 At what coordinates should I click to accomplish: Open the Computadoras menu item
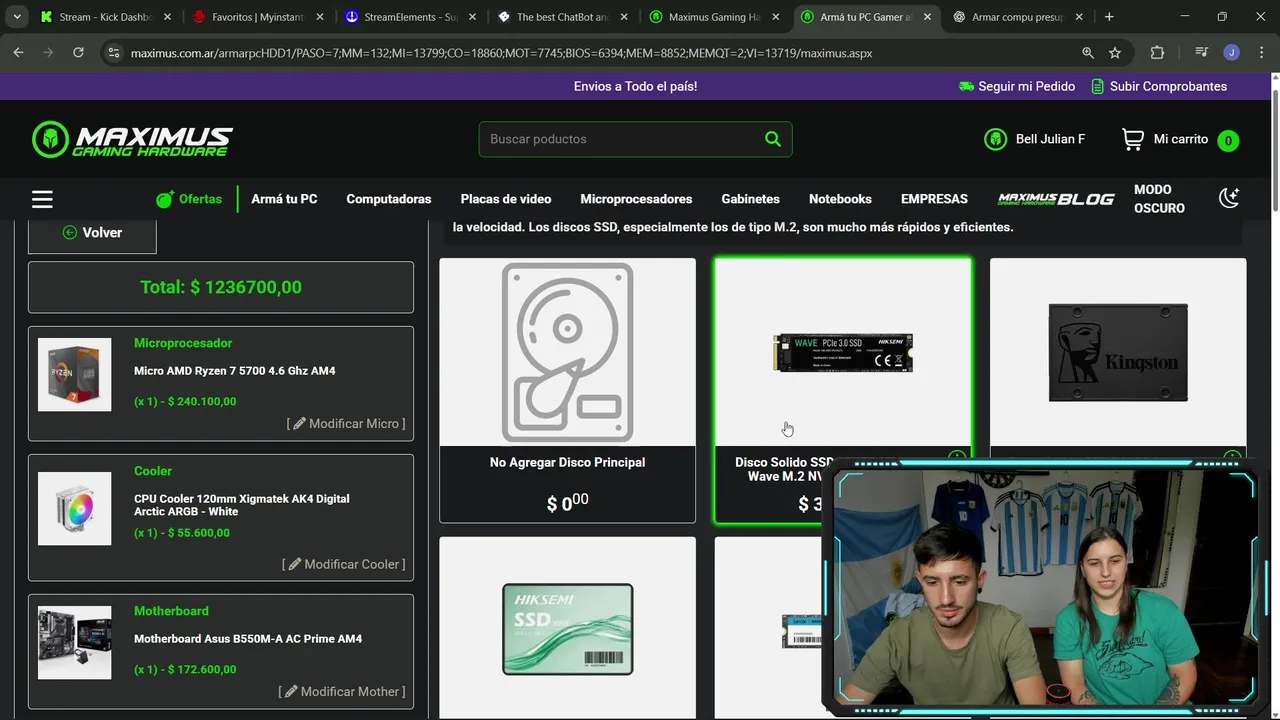(x=389, y=199)
